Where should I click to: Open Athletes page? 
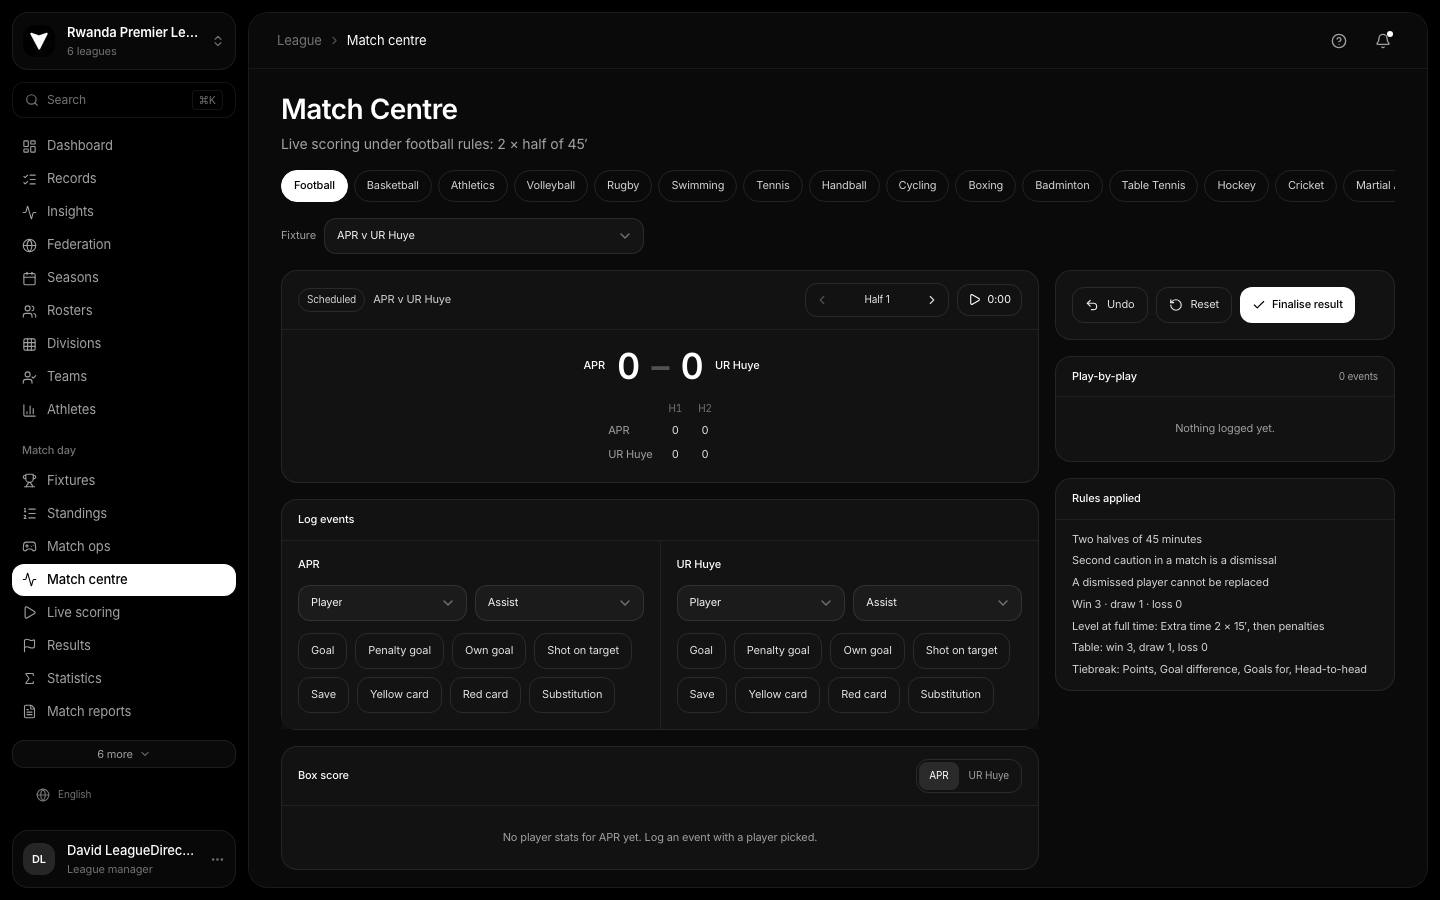click(124, 410)
